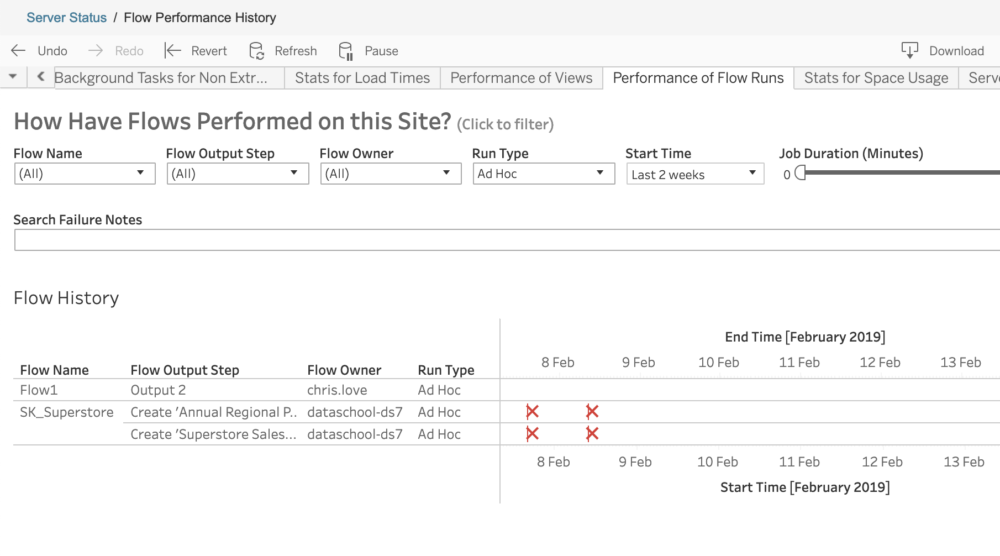Click the Search Failure Notes field
The width and height of the screenshot is (1000, 556).
tap(507, 240)
